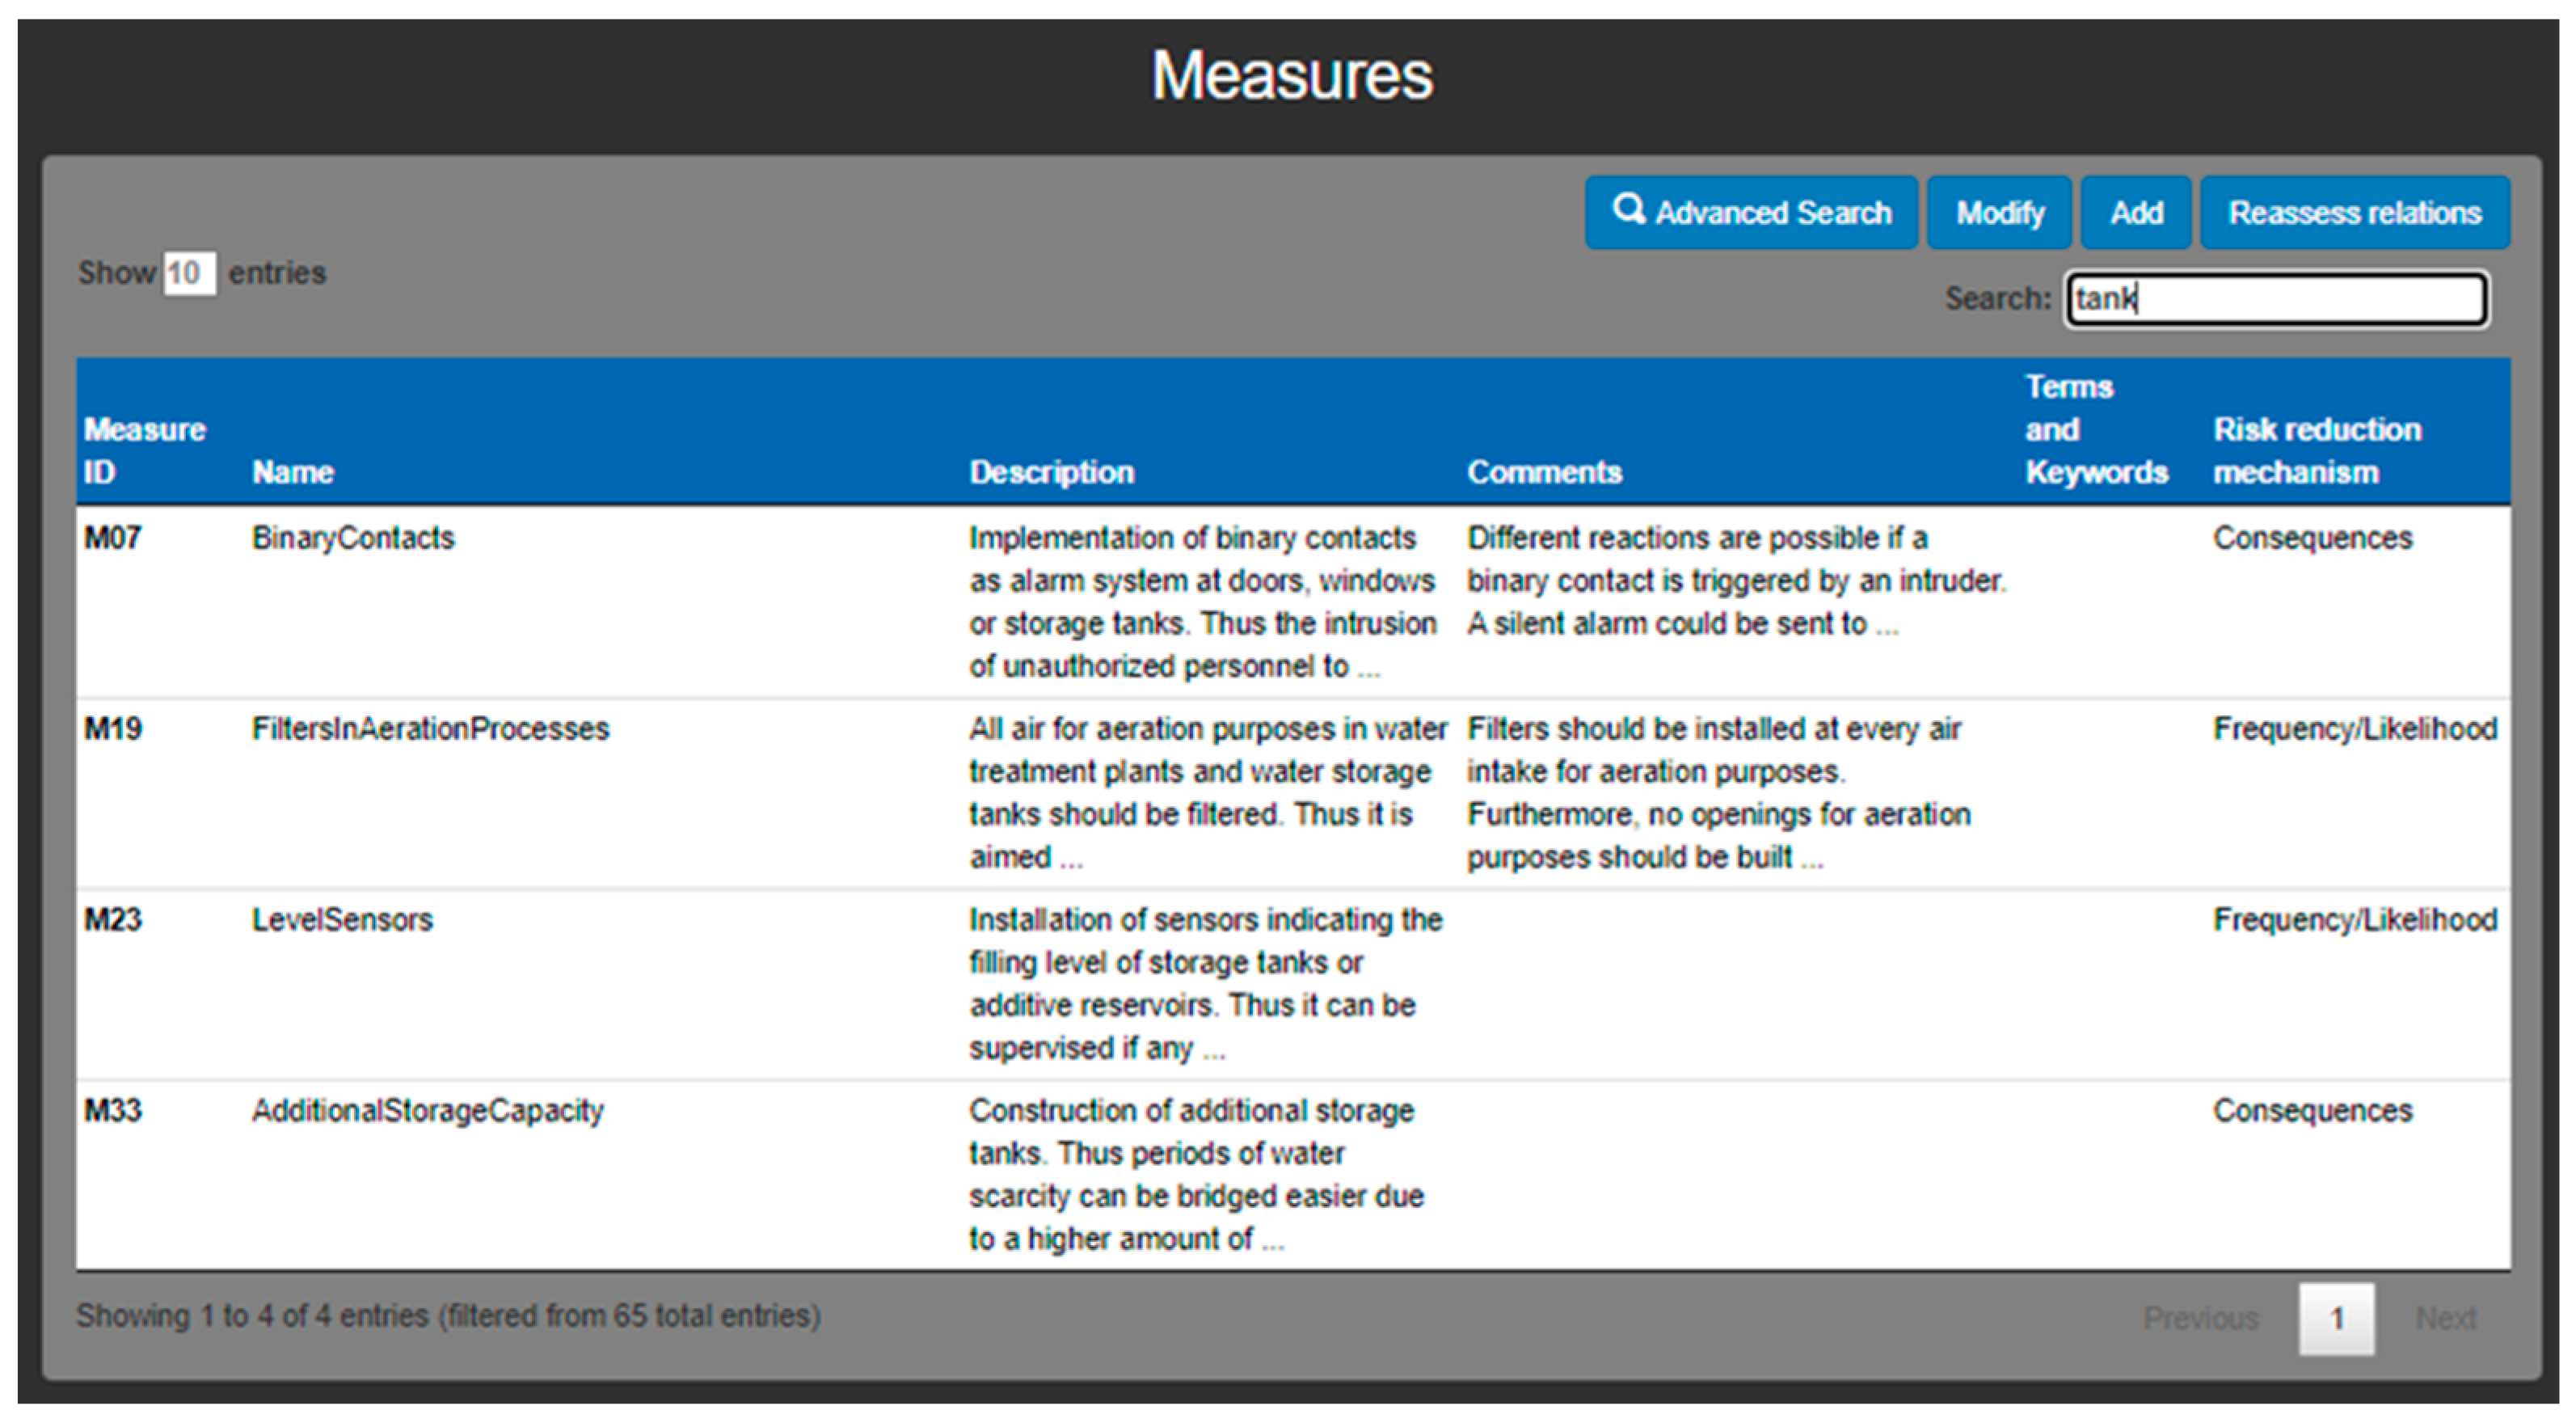Select the M23 LevelSensors row
This screenshot has width=2576, height=1427.
tap(342, 920)
